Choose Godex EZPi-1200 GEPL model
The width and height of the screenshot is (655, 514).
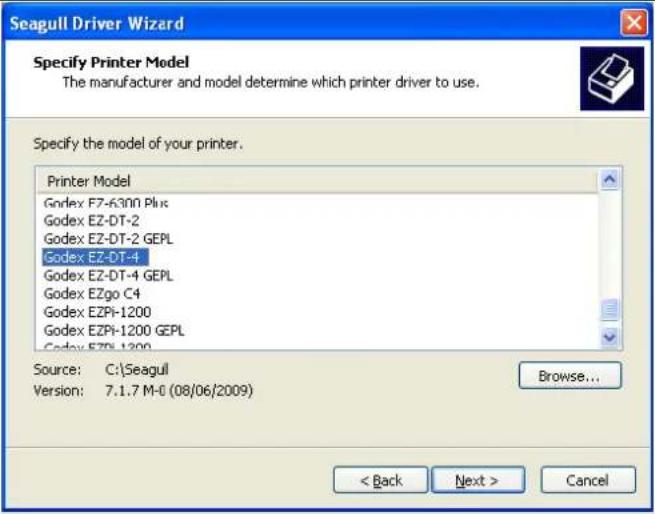tap(114, 331)
